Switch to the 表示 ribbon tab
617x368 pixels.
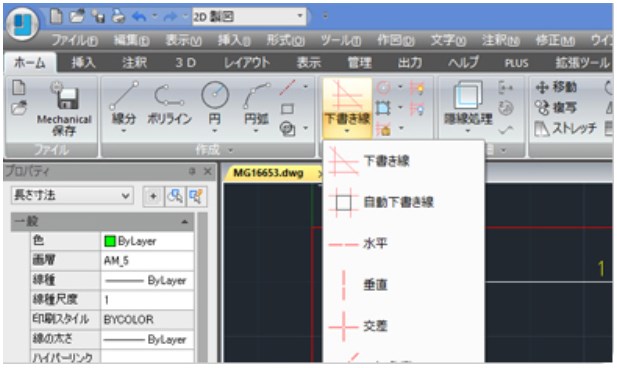pos(308,63)
